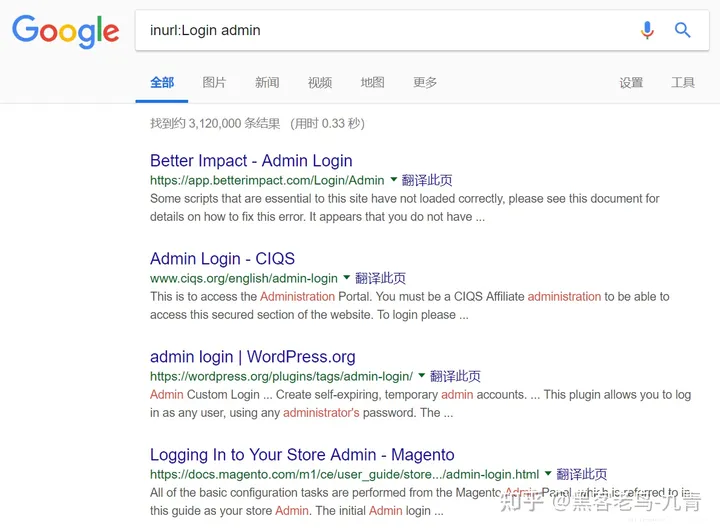
Task: Open 设置 search settings
Action: [631, 83]
